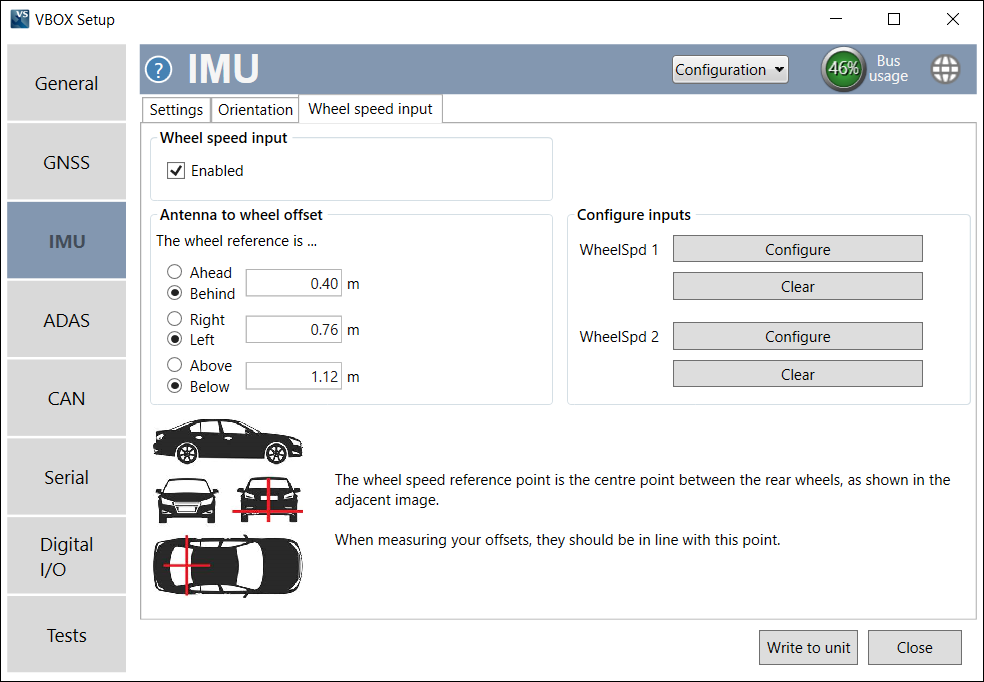984x682 pixels.
Task: Switch to the Orientation tab
Action: point(255,110)
